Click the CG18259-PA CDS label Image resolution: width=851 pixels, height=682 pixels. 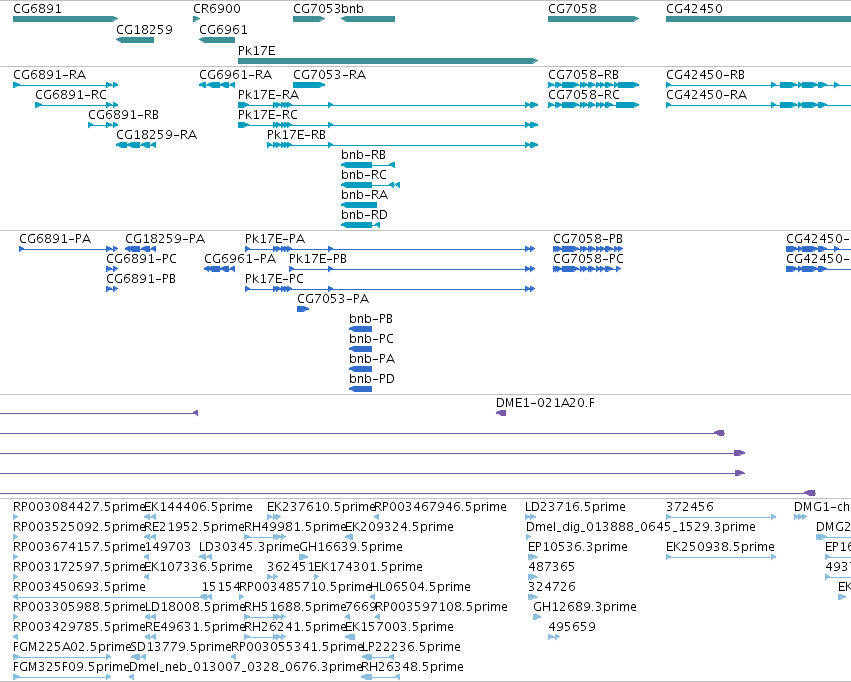[165, 239]
